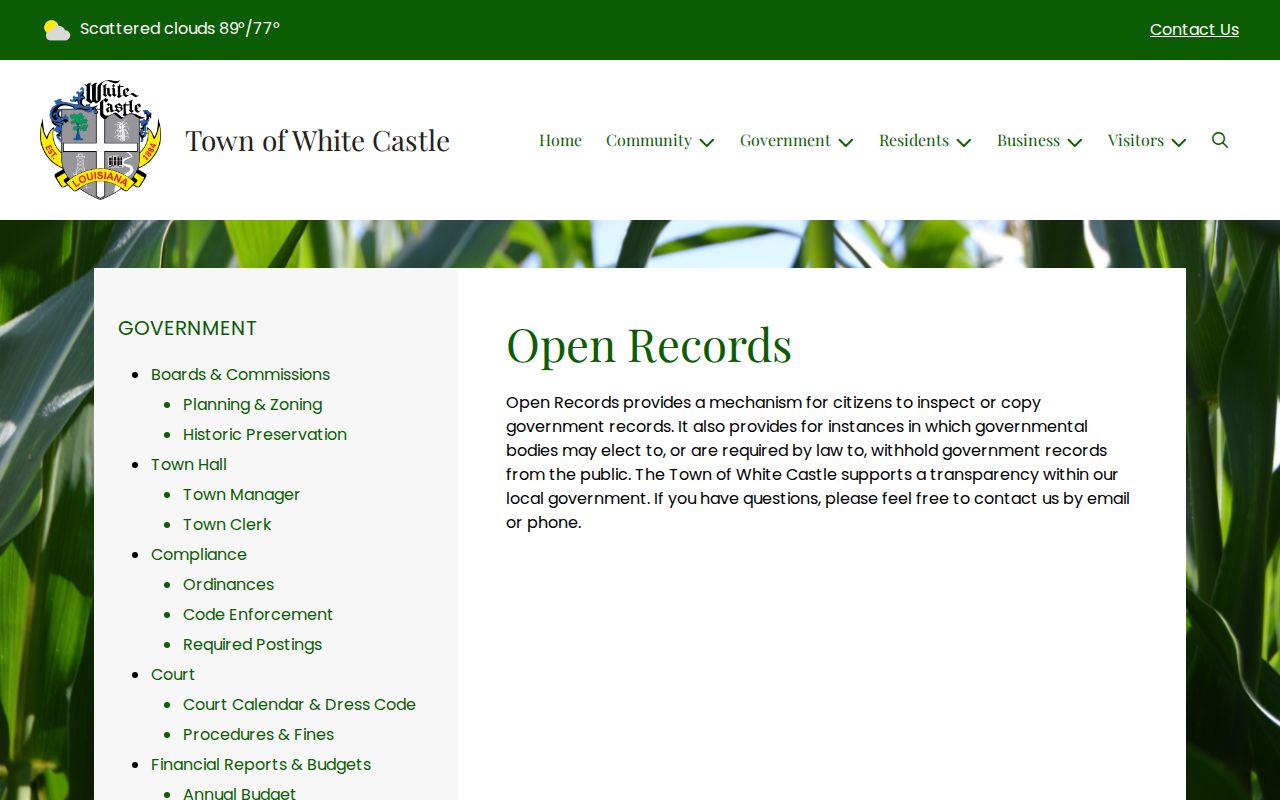
Task: Open the Community menu
Action: (x=649, y=140)
